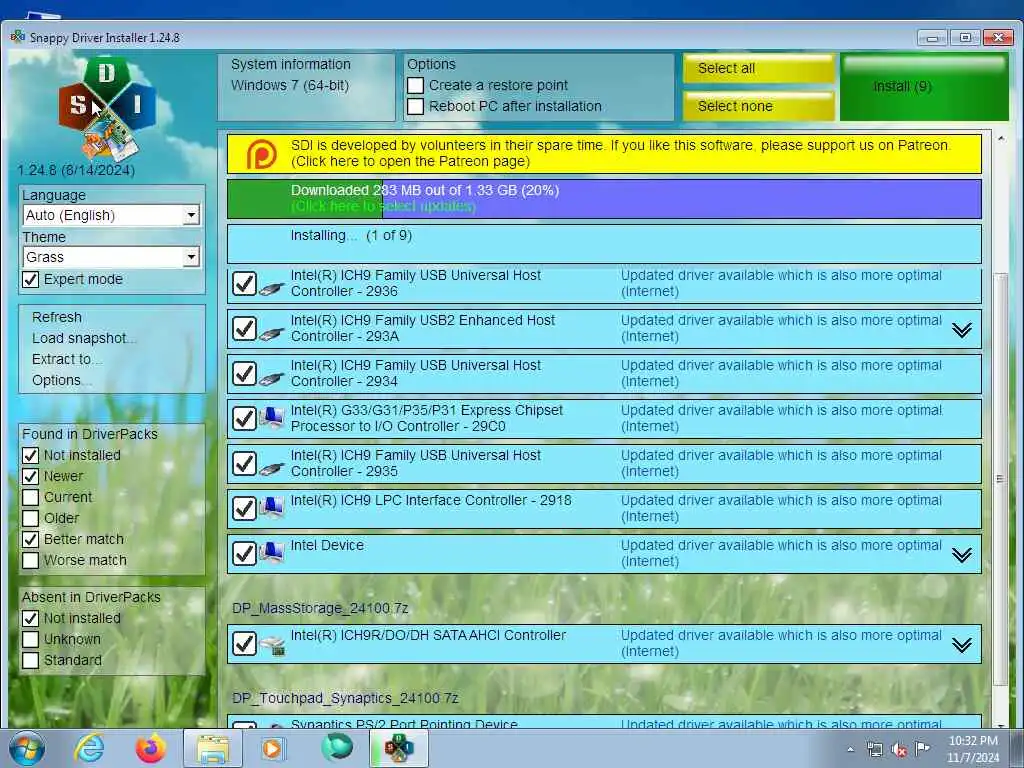Click USB device icon for Controller 2934
This screenshot has width=1024, height=768.
[x=271, y=378]
